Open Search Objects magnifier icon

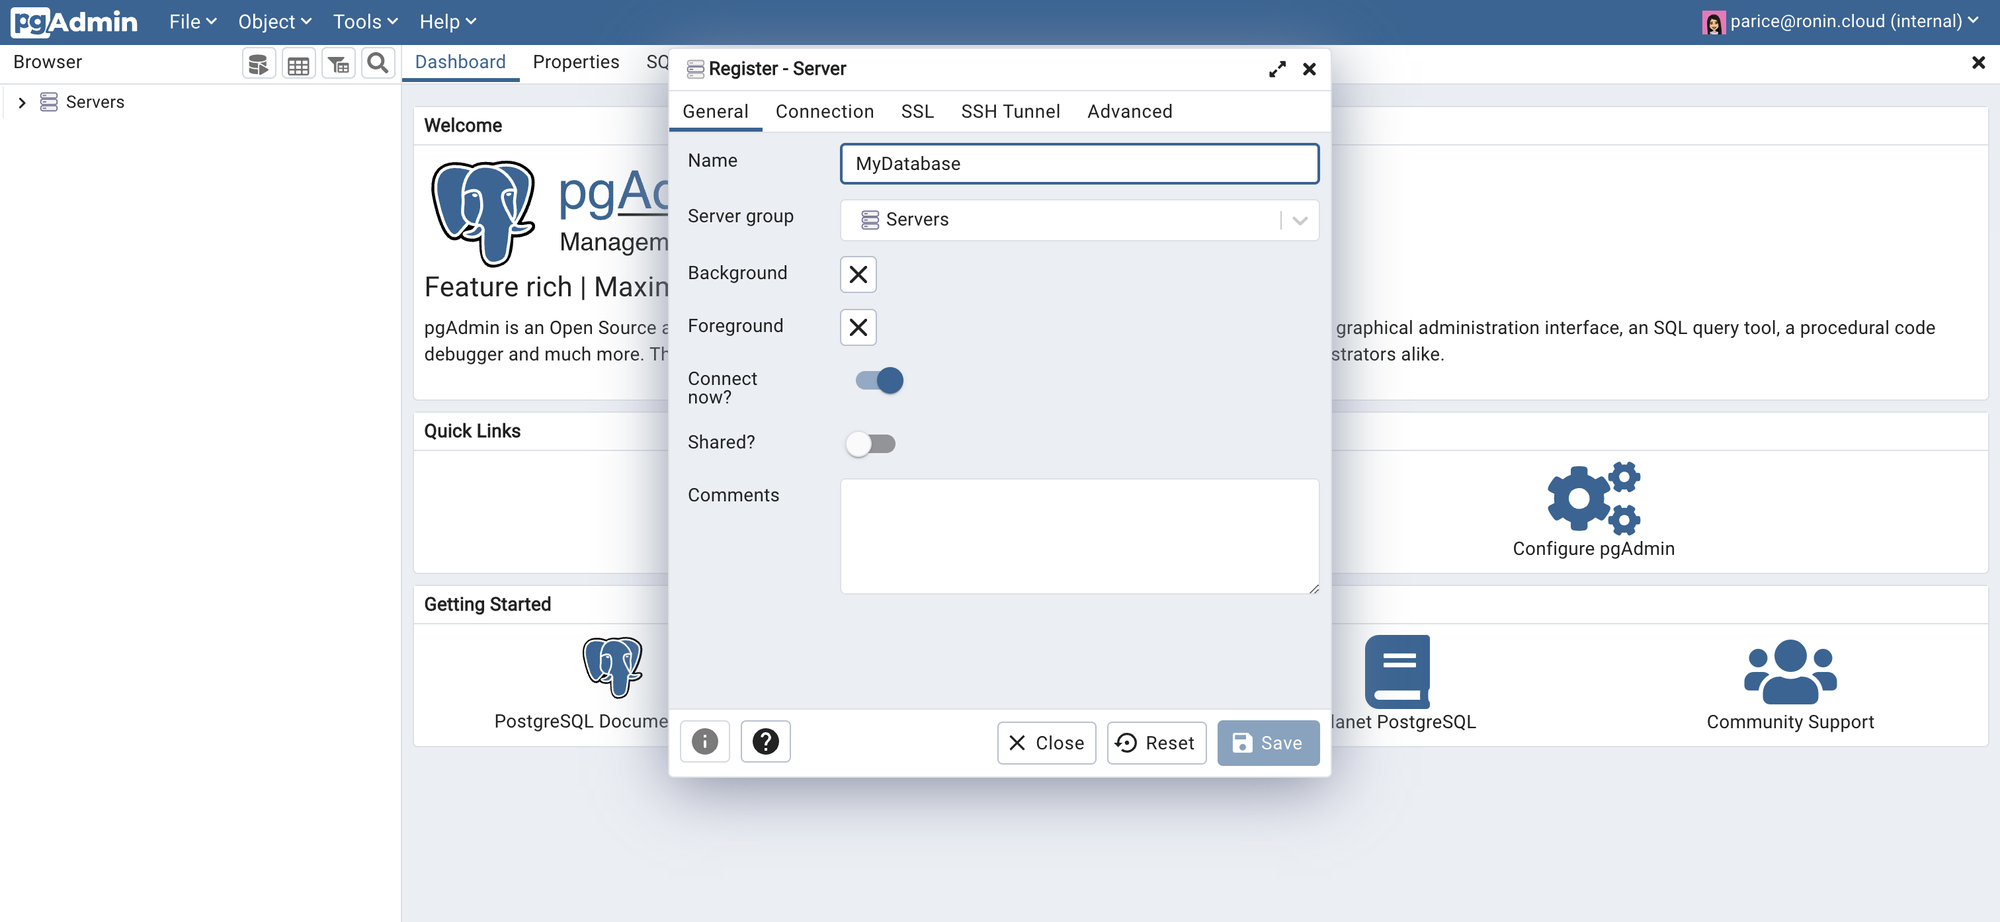[378, 64]
